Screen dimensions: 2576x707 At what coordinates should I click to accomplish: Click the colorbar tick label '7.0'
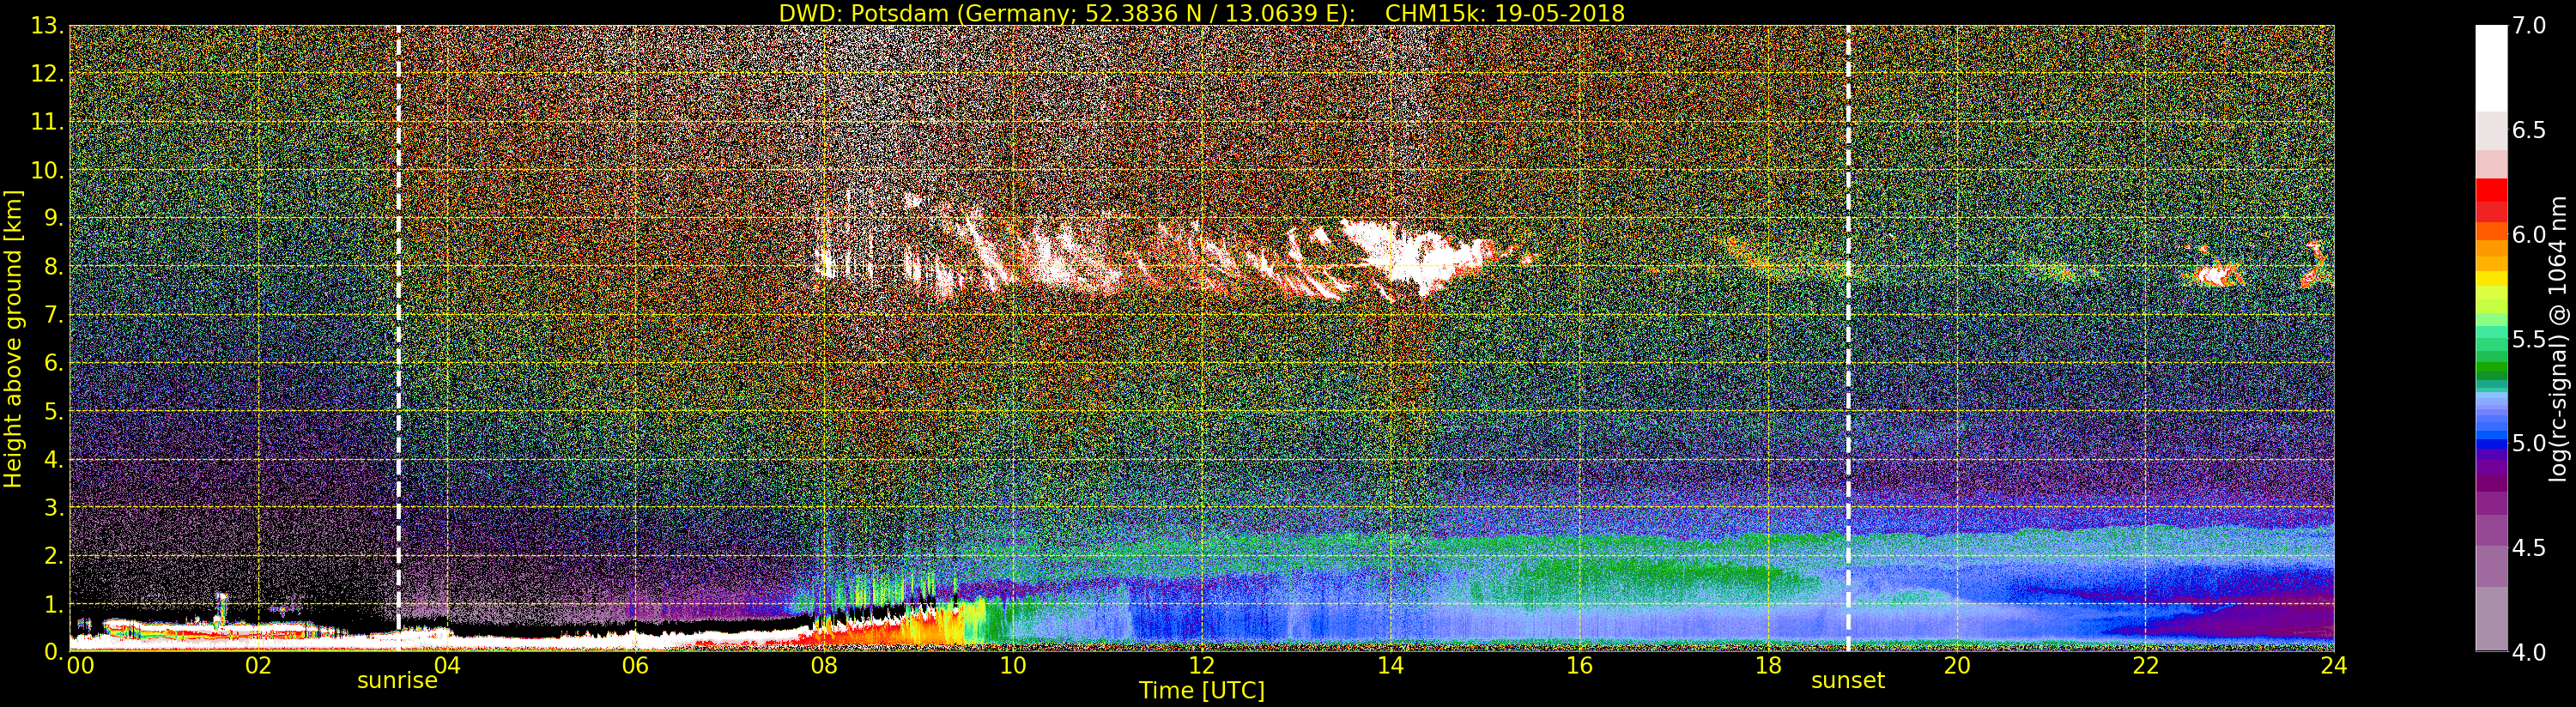coord(2529,26)
